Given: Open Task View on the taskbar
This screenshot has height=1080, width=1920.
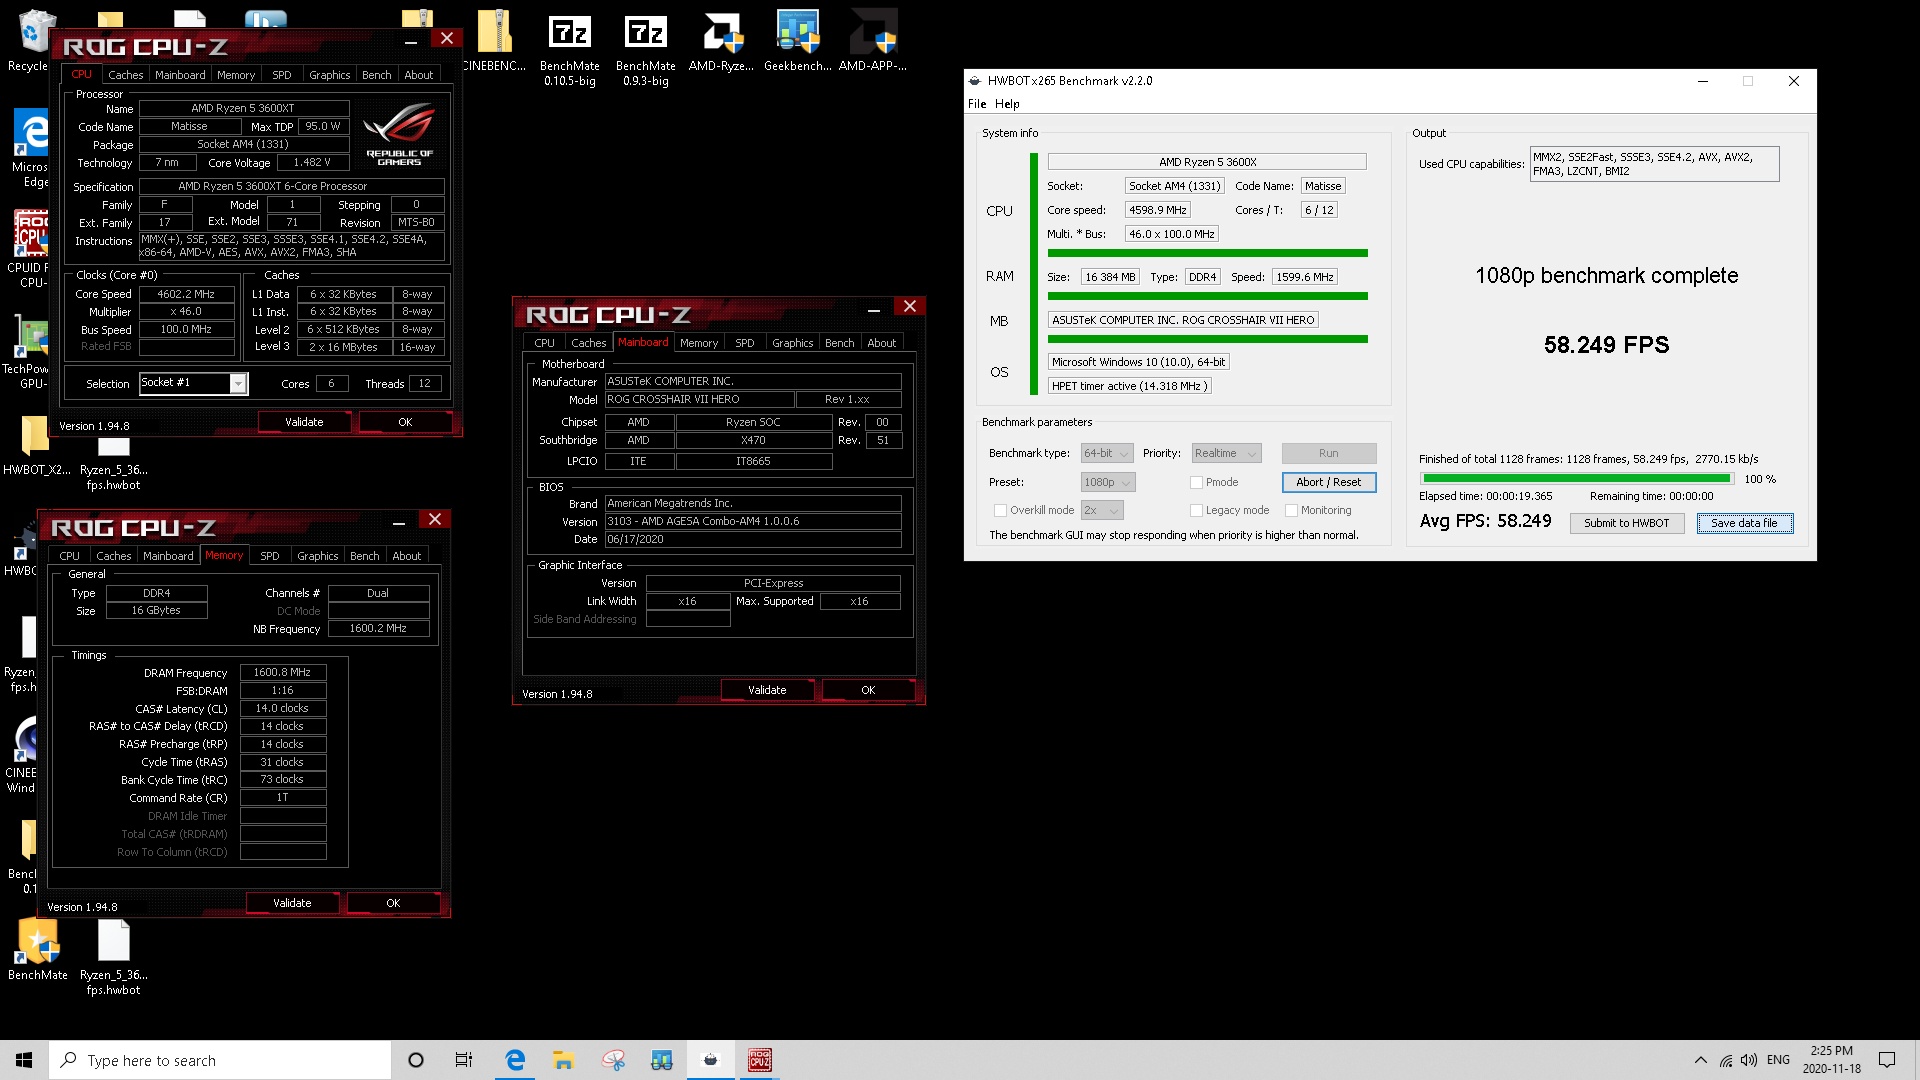Looking at the screenshot, I should [x=464, y=1060].
